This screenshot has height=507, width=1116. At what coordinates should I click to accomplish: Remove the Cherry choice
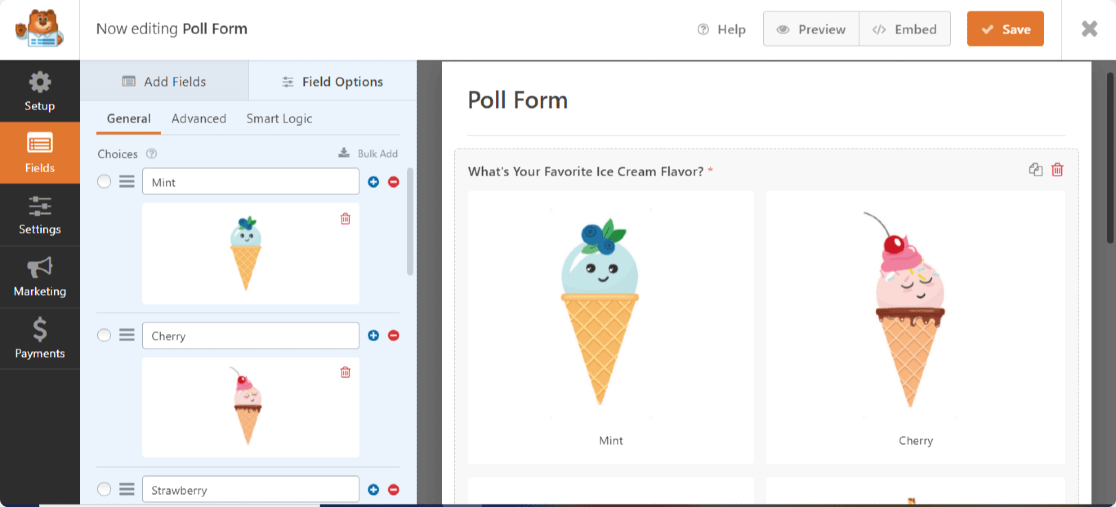point(393,335)
